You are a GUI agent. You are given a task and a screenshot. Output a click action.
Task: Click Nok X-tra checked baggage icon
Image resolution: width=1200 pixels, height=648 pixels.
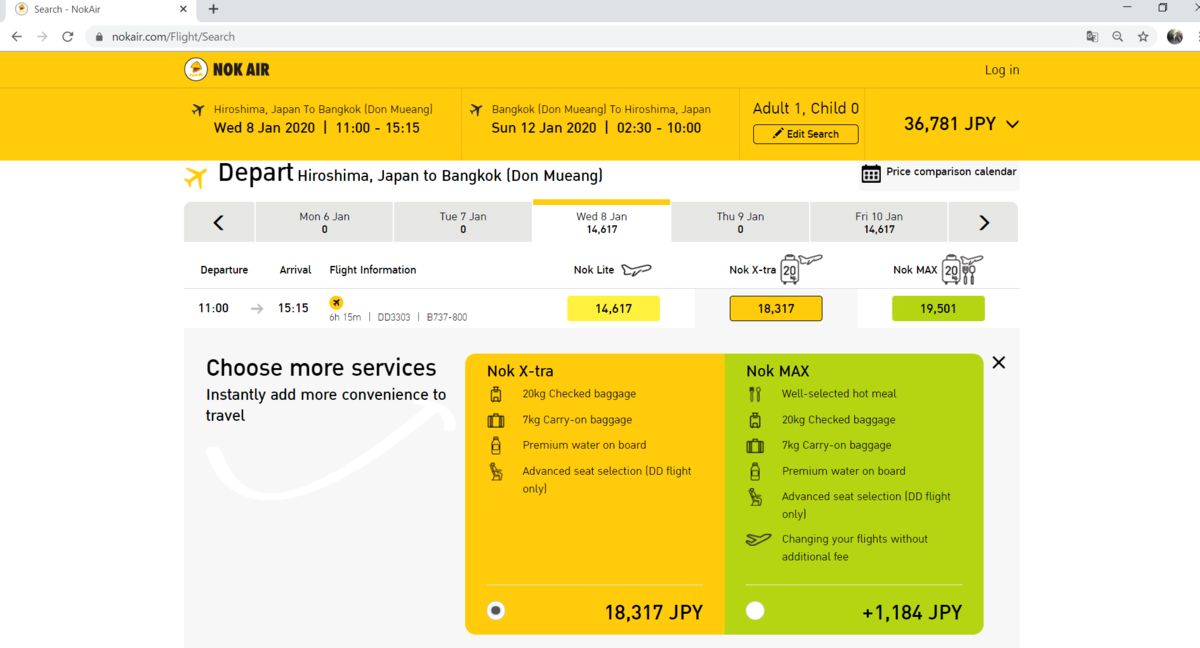[496, 394]
